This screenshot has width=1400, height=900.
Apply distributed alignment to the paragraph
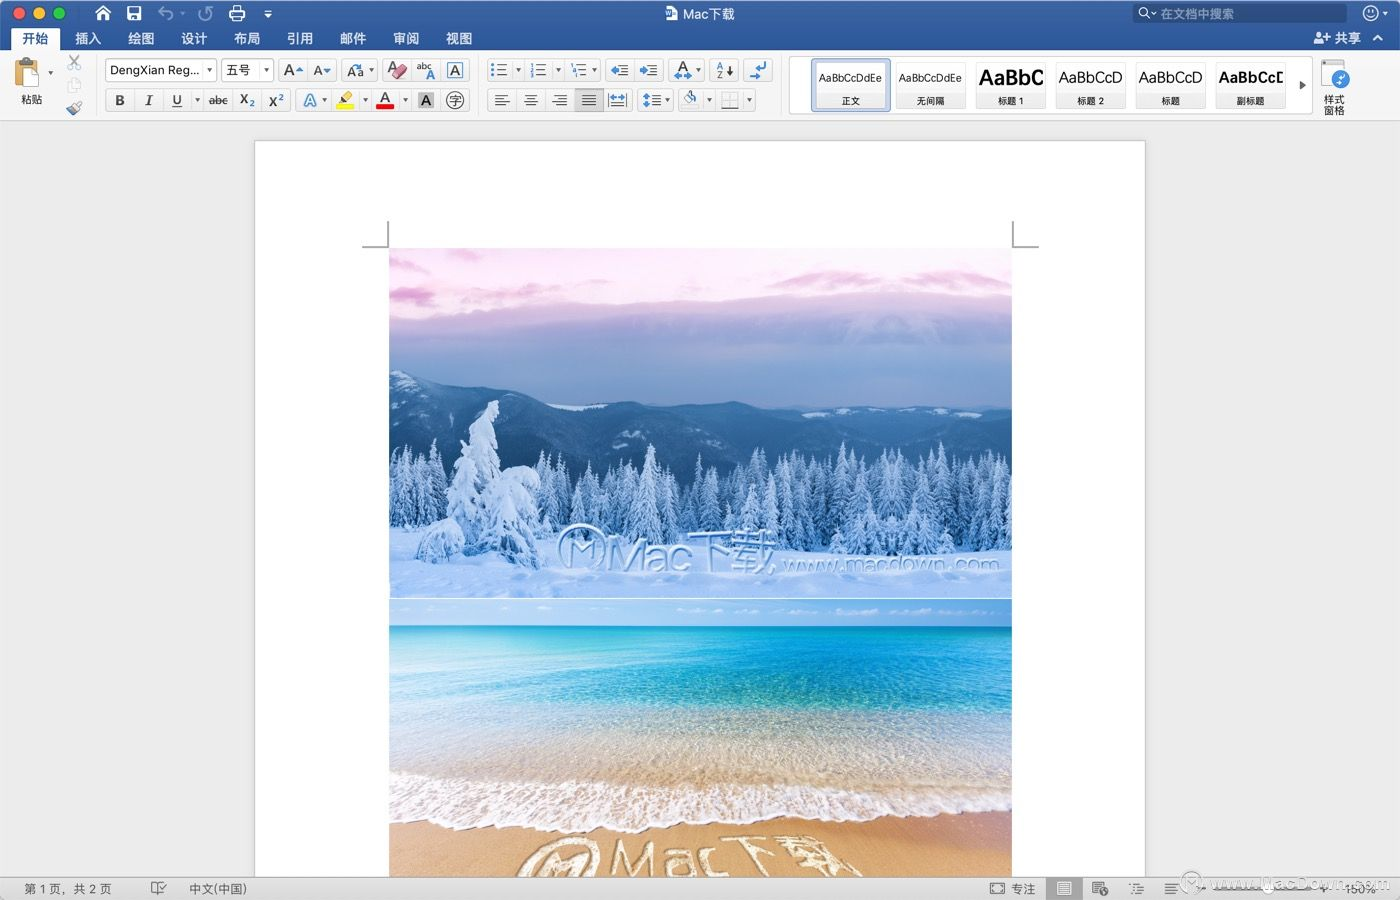tap(618, 100)
